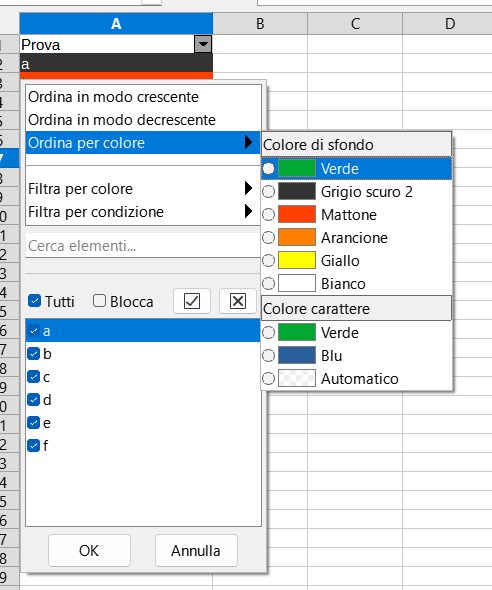Screen dimensions: 492x590
Task: Enable the Blocca checkbox
Action: pos(99,301)
